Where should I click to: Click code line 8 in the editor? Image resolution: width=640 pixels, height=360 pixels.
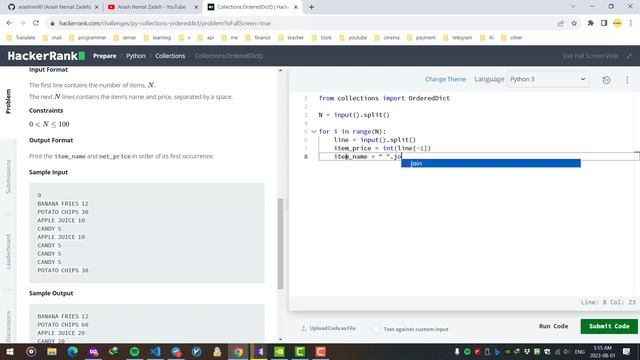pyautogui.click(x=479, y=156)
